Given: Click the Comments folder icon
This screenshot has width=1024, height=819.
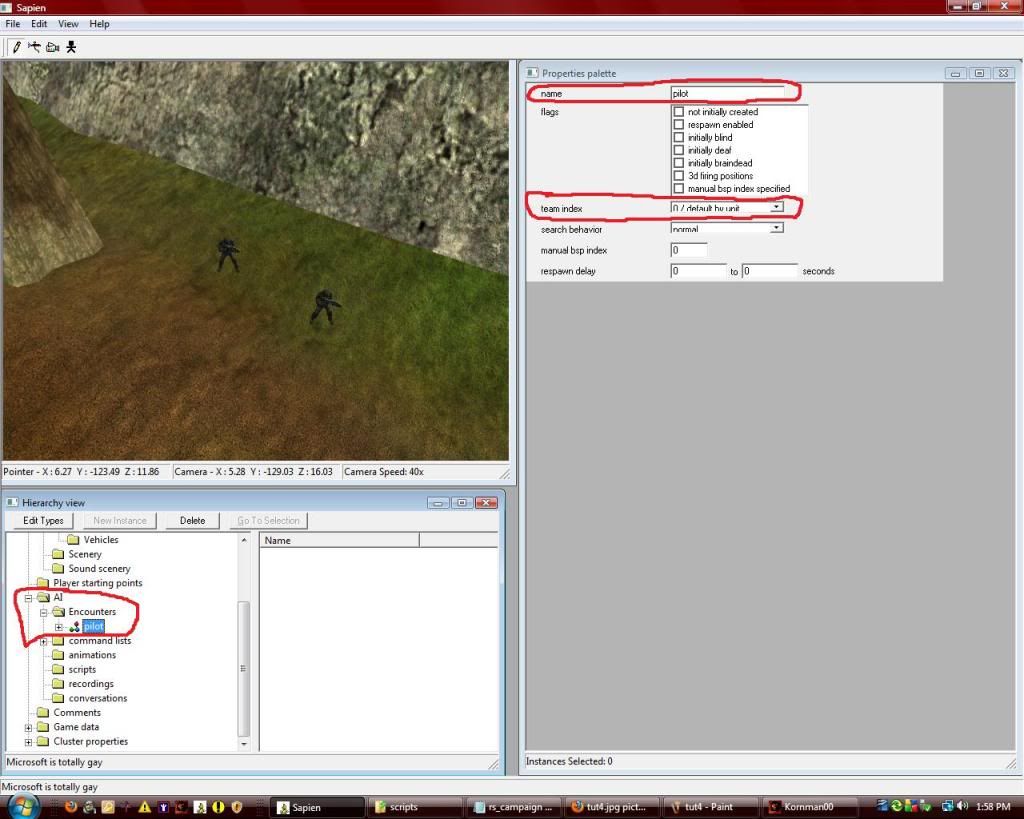Looking at the screenshot, I should pos(43,713).
